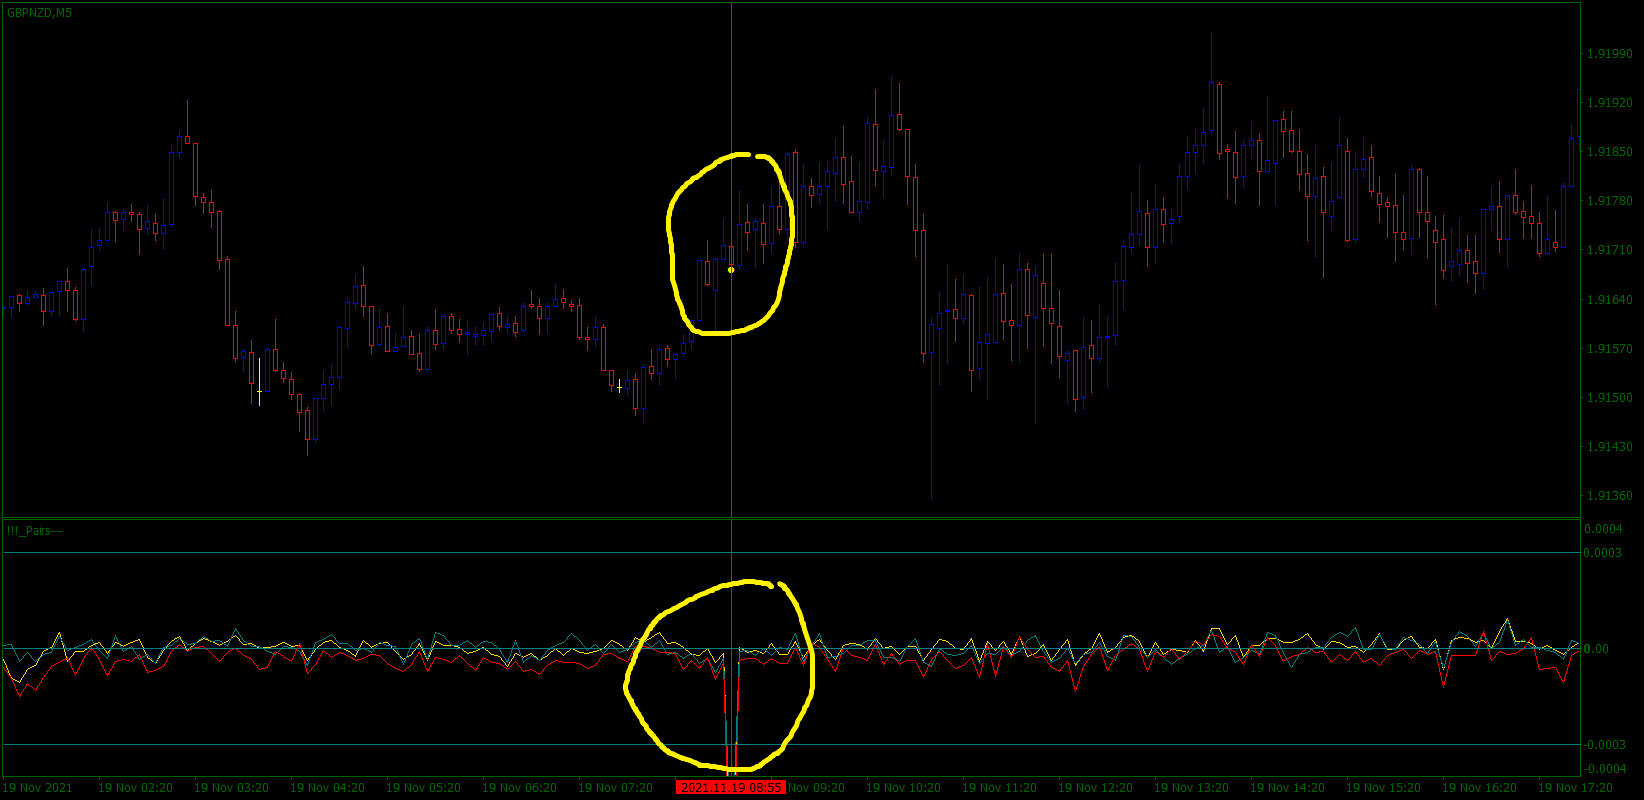Click price level 1.91710 on the scale

coord(1610,250)
